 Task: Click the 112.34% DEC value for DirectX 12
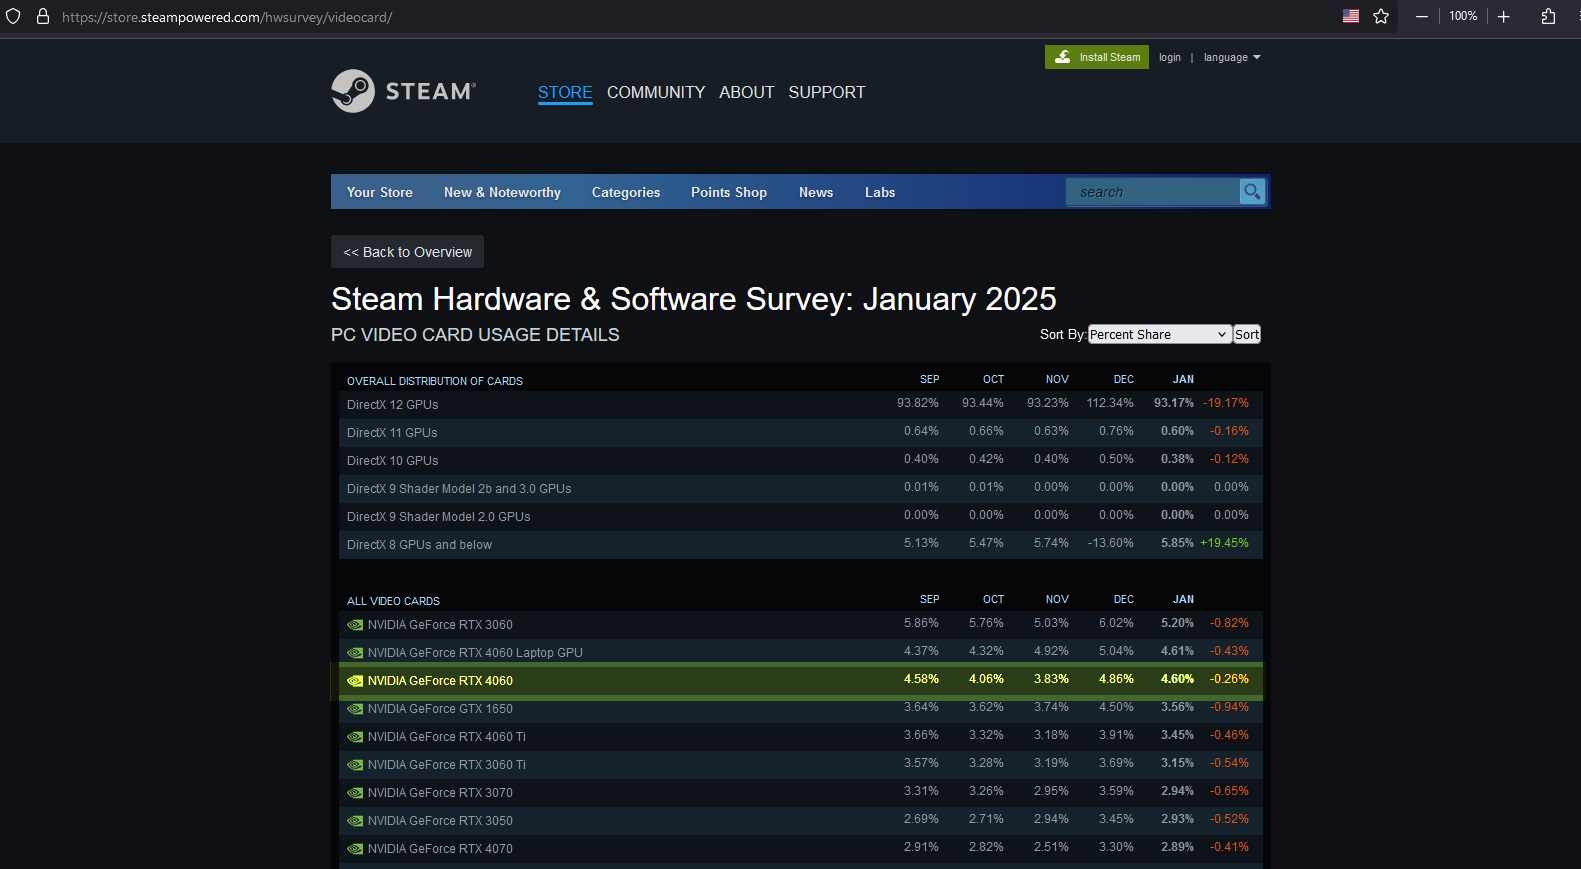1110,403
